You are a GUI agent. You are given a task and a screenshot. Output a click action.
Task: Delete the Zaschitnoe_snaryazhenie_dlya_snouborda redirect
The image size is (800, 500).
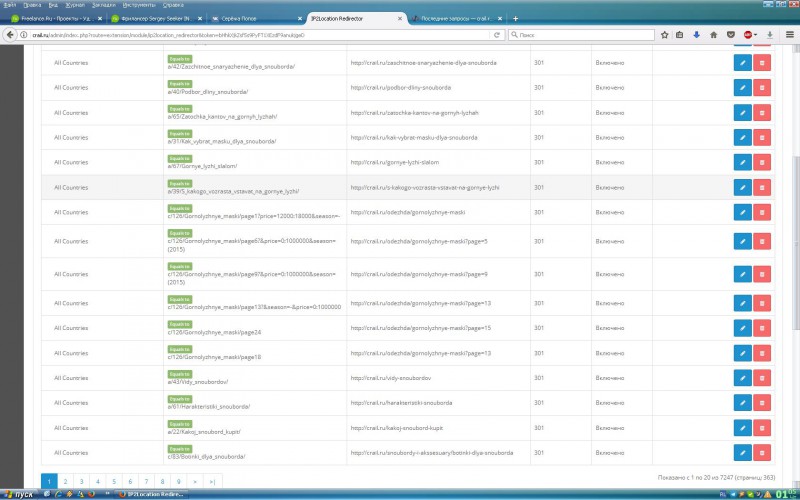[x=762, y=63]
